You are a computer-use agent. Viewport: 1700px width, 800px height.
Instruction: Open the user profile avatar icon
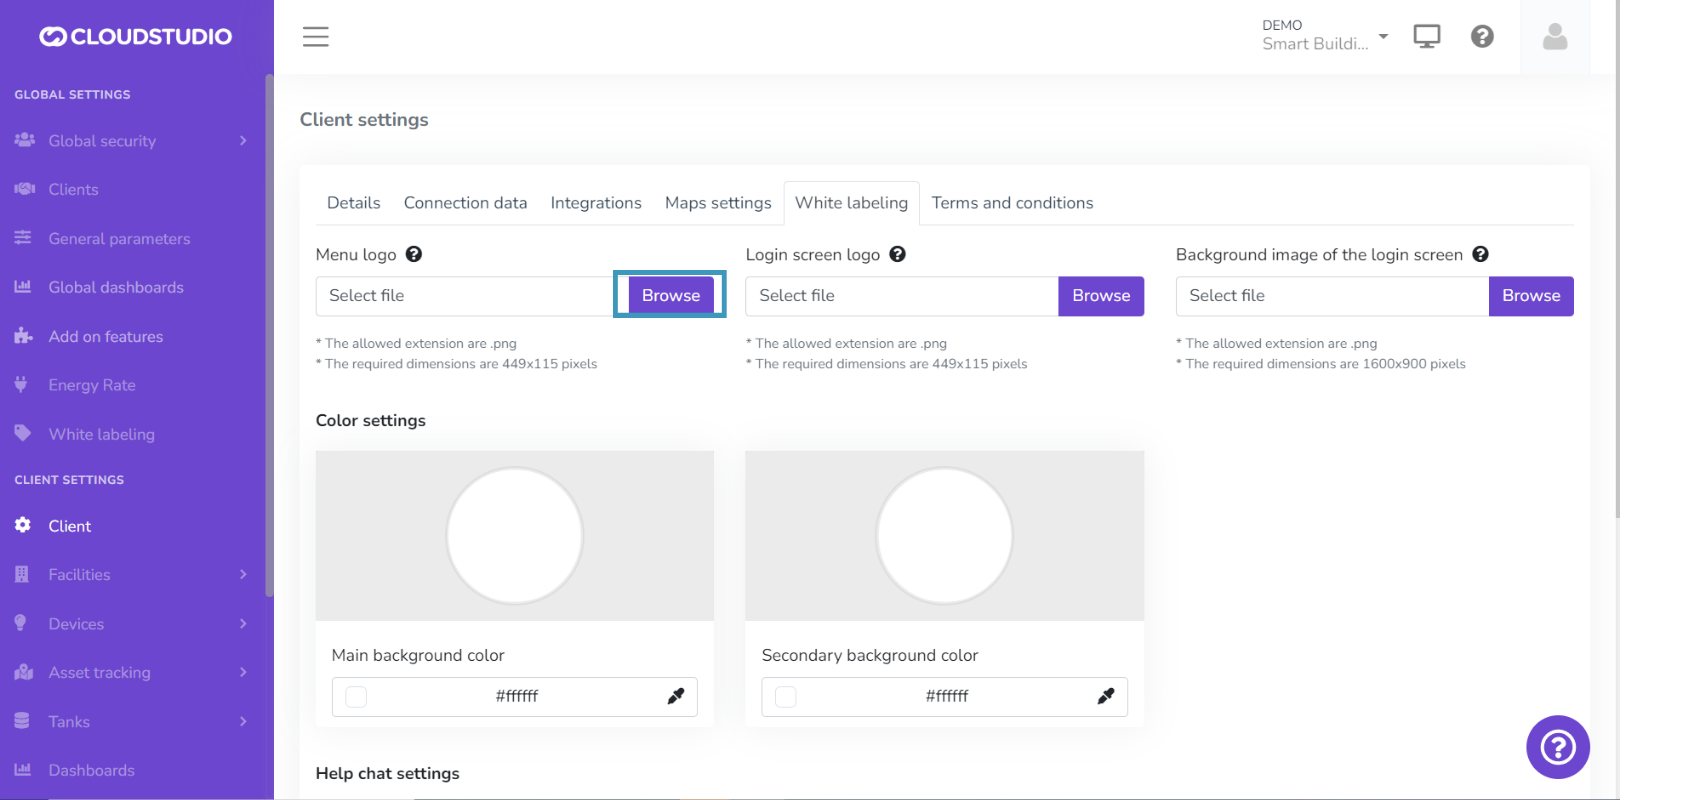pyautogui.click(x=1554, y=37)
